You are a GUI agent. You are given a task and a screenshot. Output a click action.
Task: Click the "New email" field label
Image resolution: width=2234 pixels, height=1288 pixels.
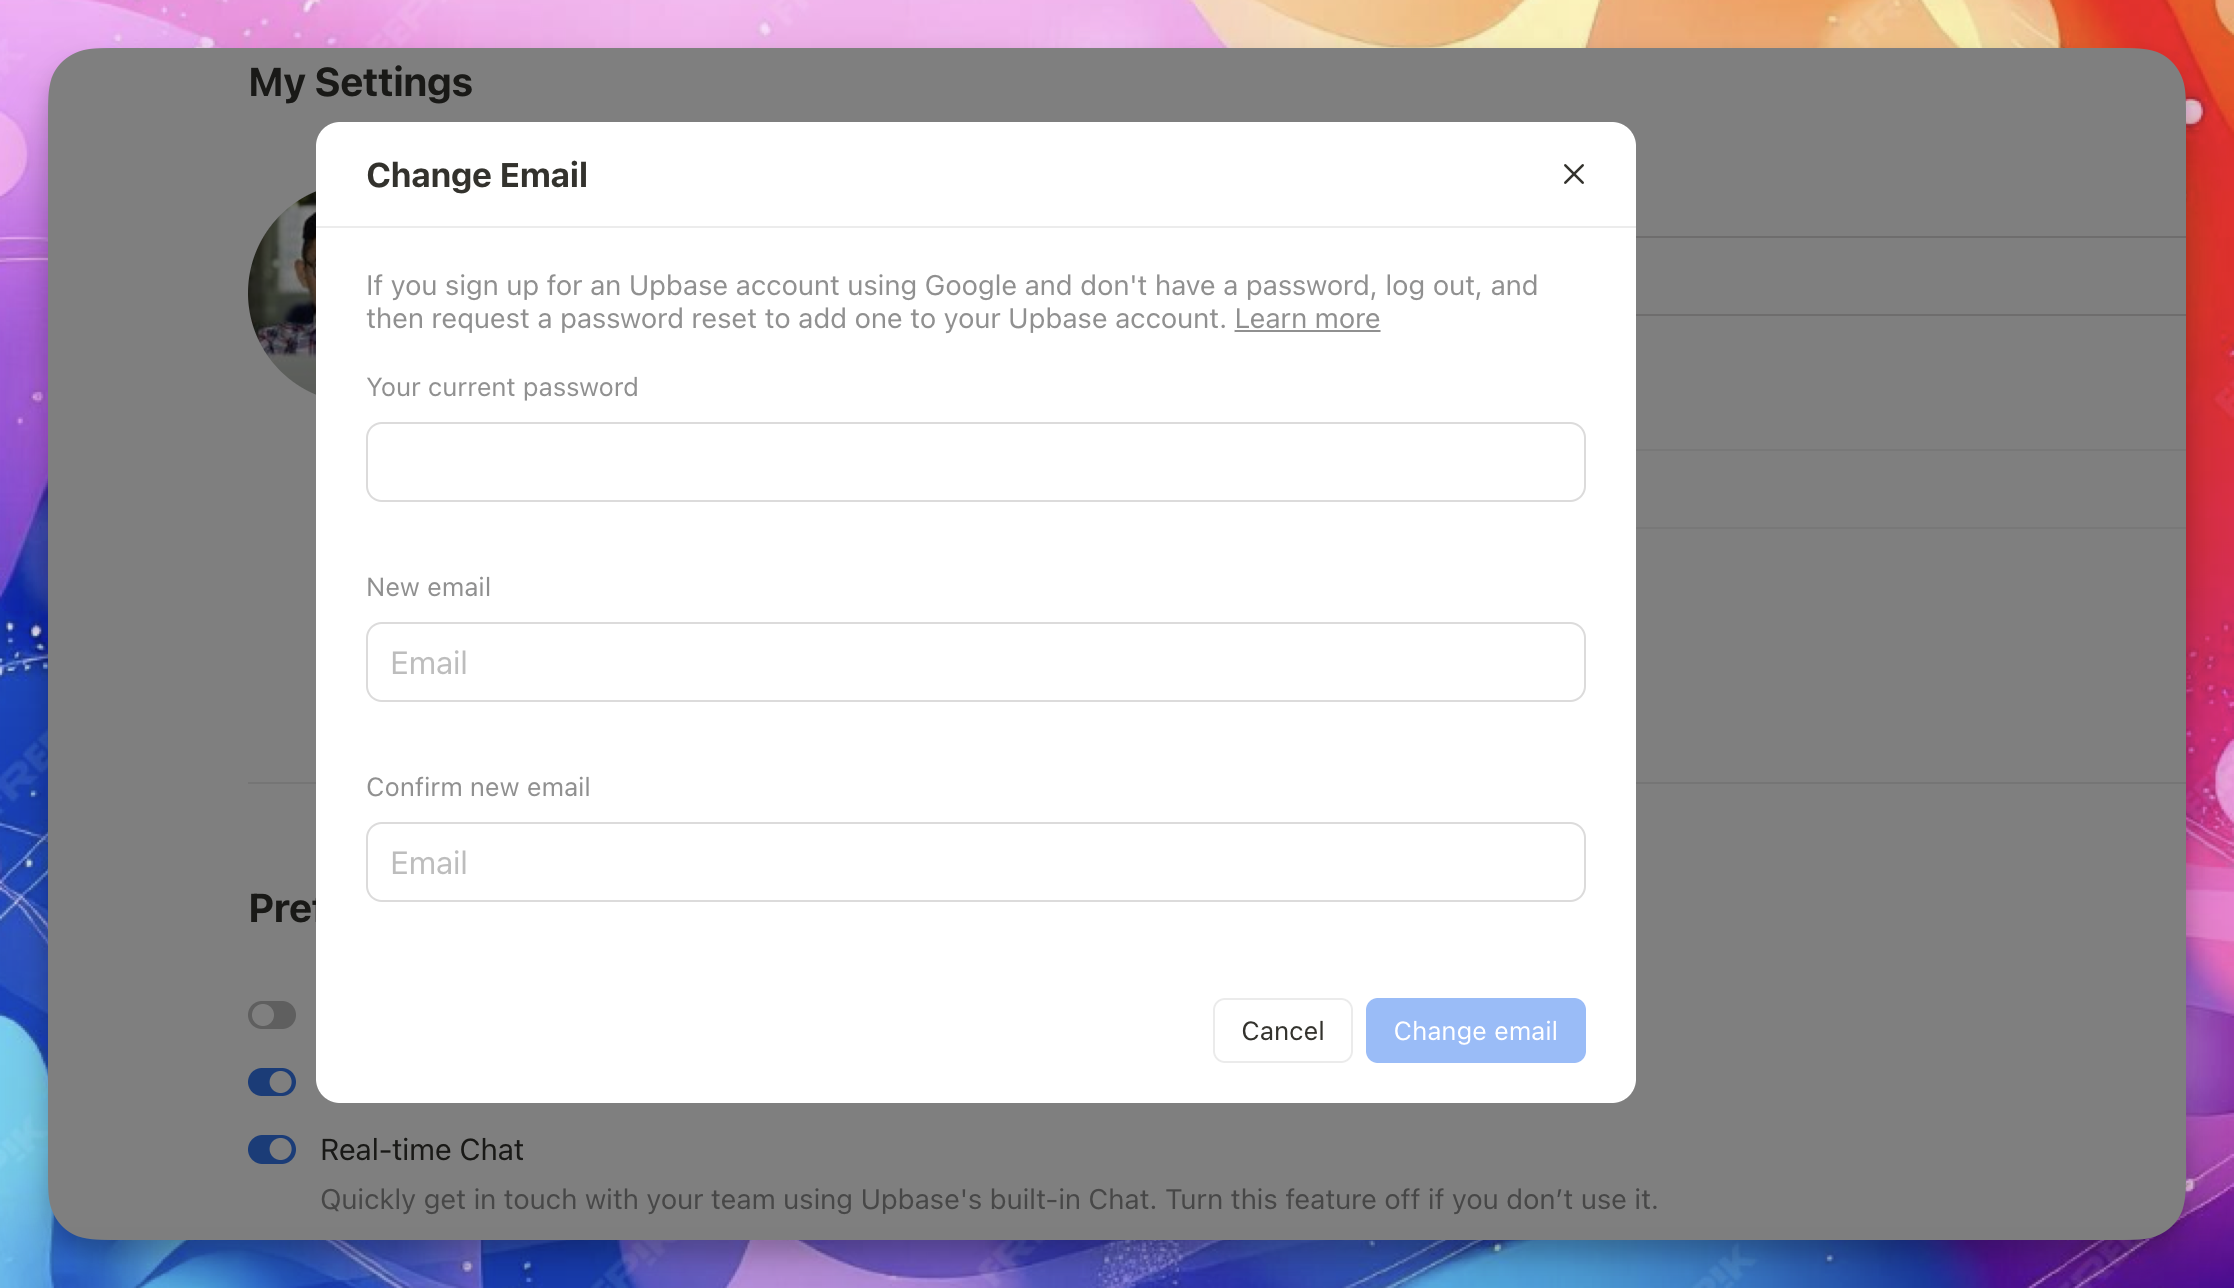tap(428, 587)
